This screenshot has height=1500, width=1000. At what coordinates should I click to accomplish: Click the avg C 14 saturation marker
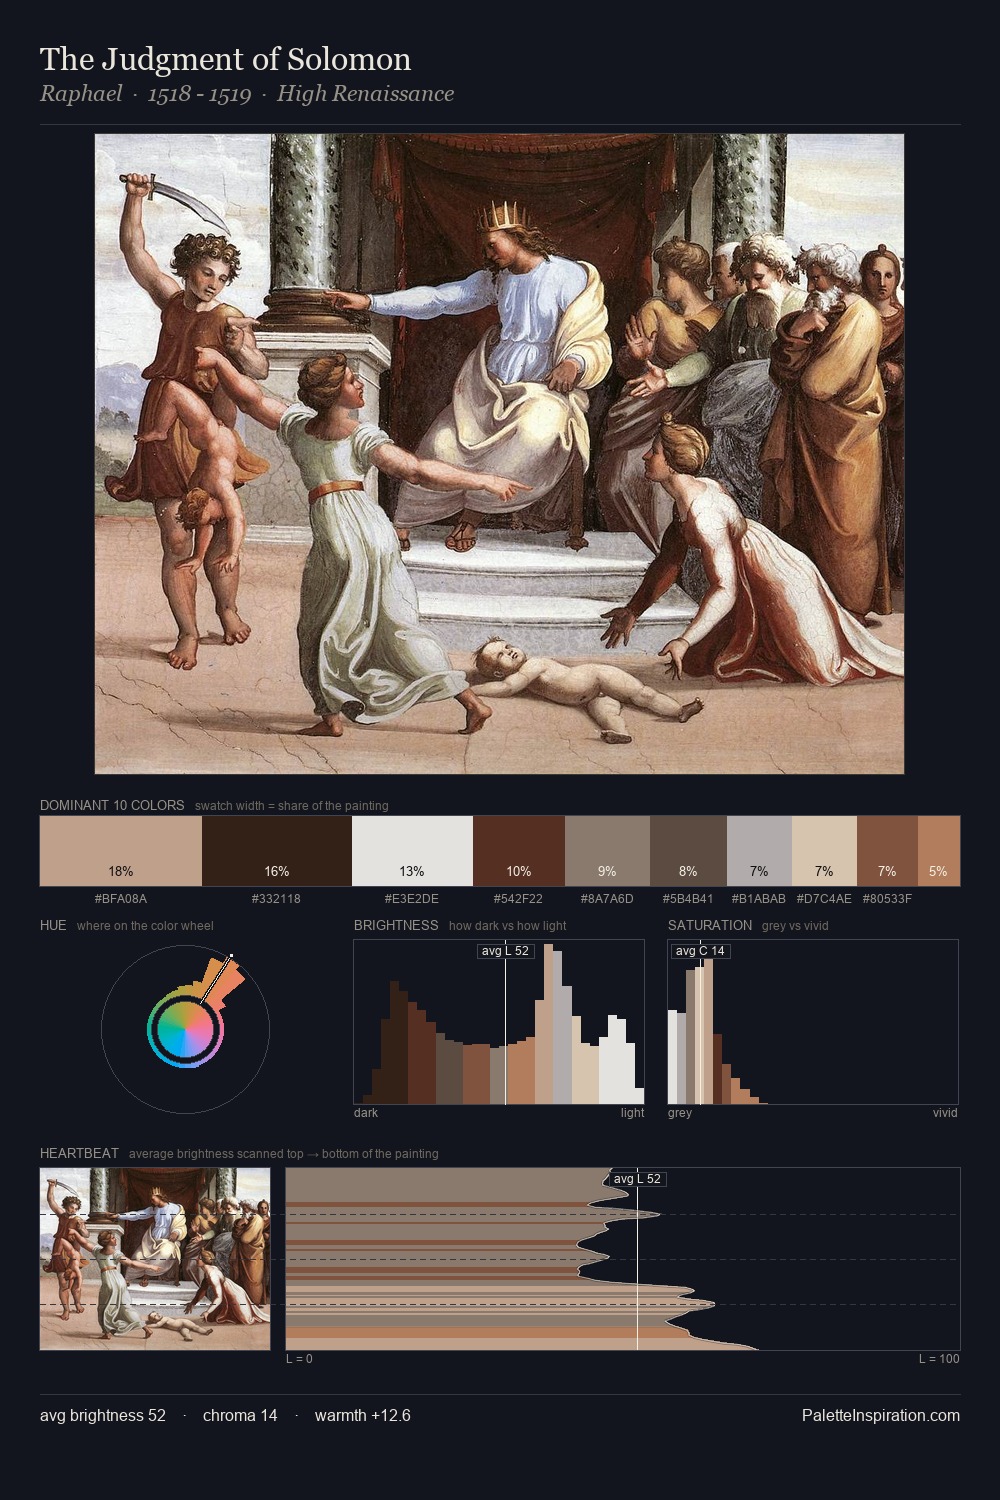pos(700,951)
